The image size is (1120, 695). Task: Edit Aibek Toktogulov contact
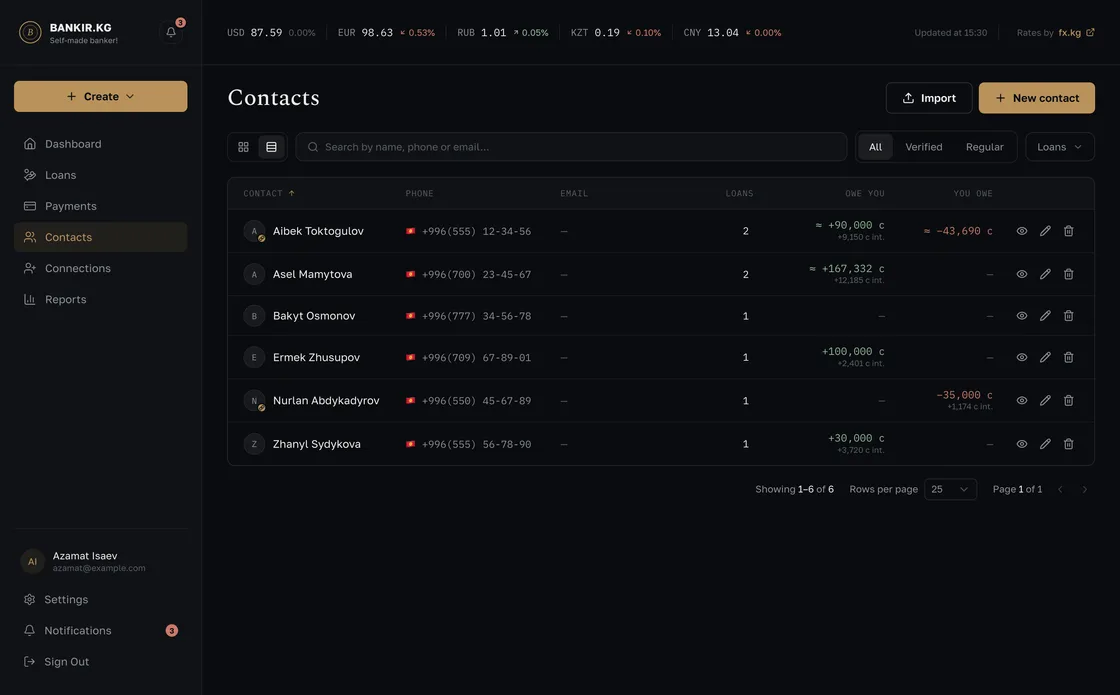coord(1045,231)
